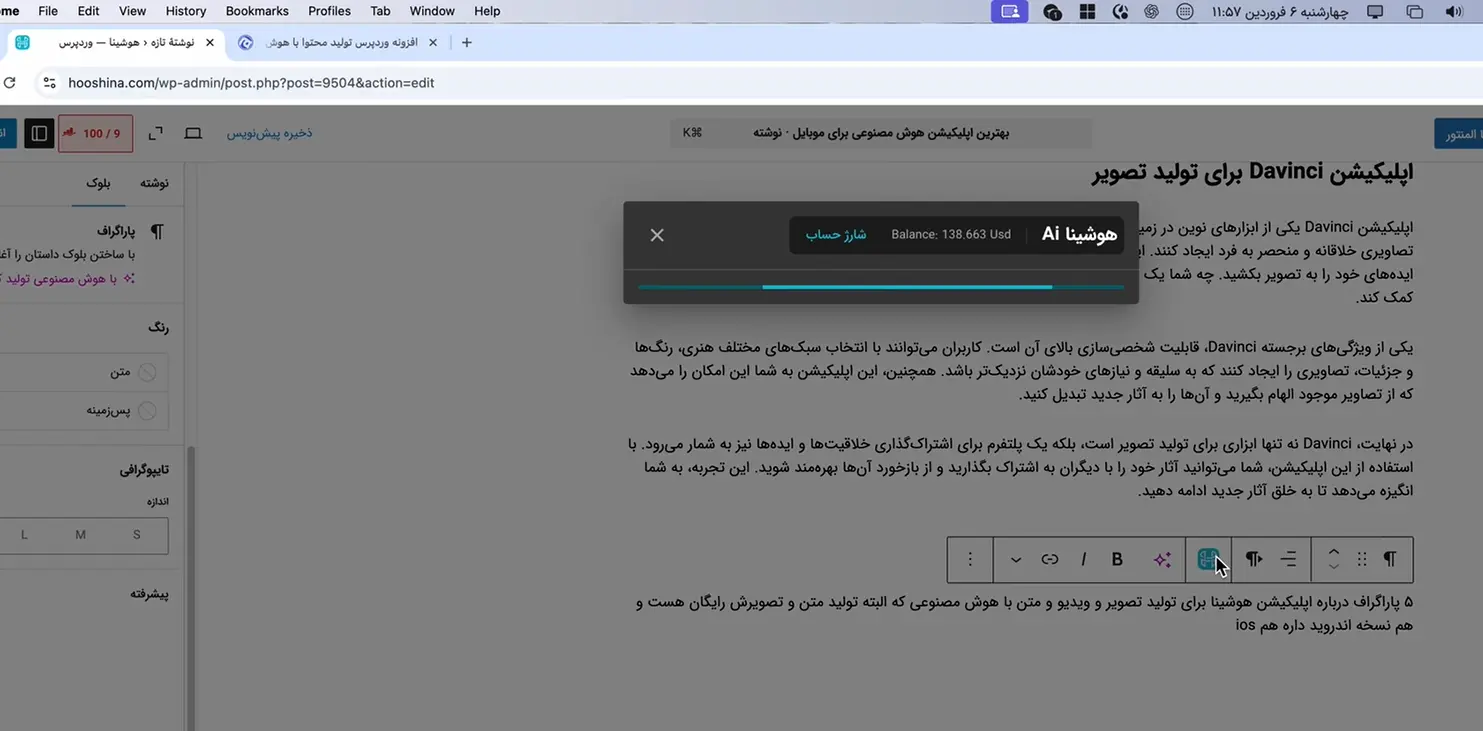The width and height of the screenshot is (1483, 731).
Task: Click رنگ color section heading
Action: (158, 328)
